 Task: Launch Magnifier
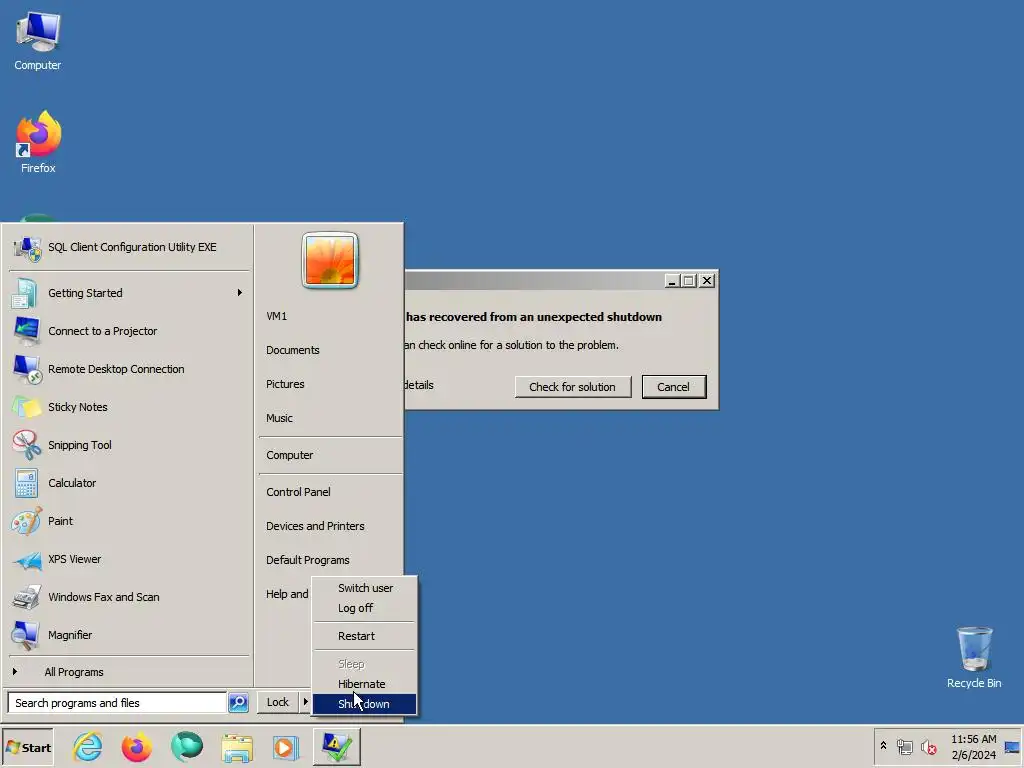point(129,635)
